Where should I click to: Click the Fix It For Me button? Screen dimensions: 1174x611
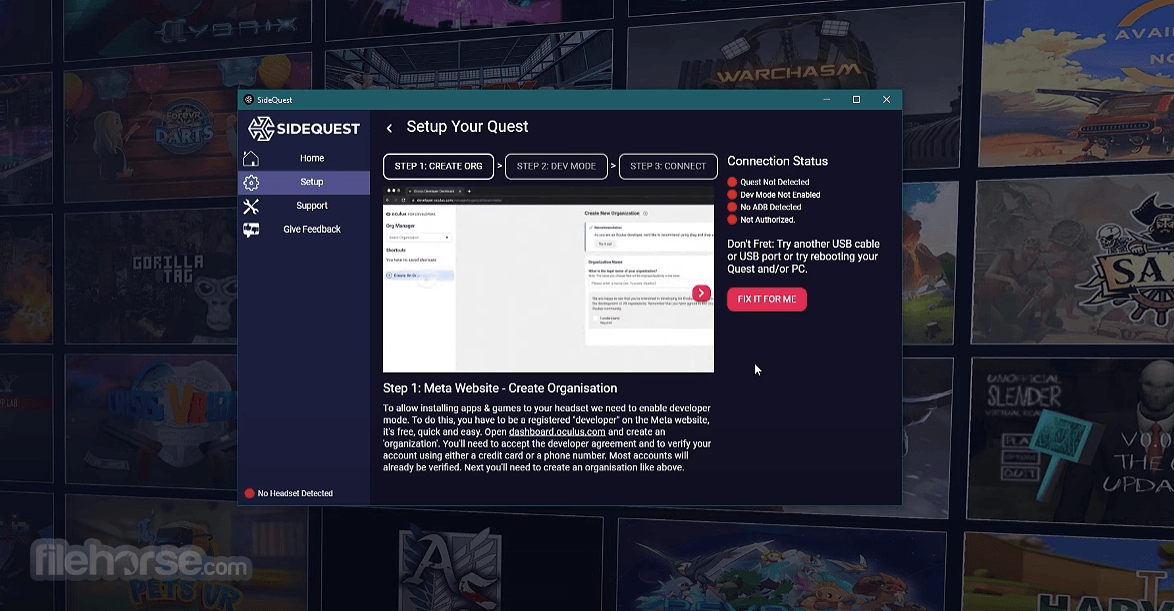pos(767,300)
